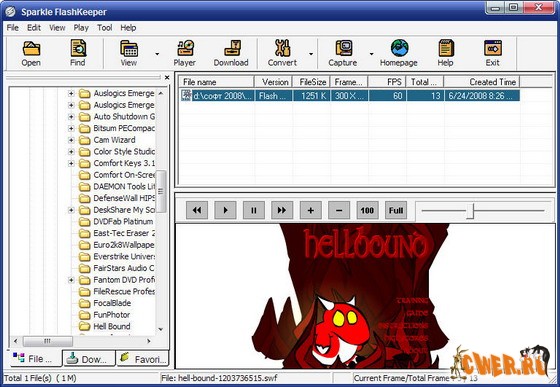This screenshot has height=387, width=560.
Task: Click the Open toolbar icon
Action: tap(31, 53)
